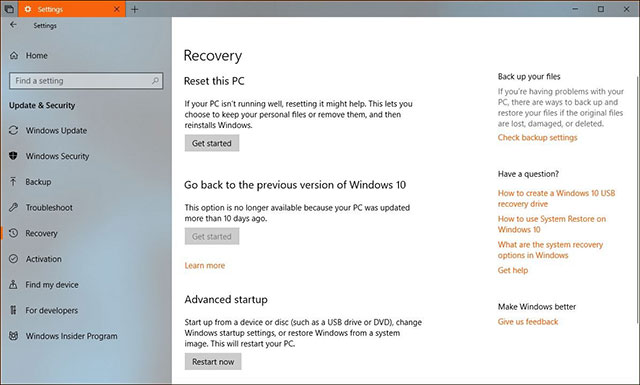
Task: Click the Find my device icon
Action: pos(13,285)
